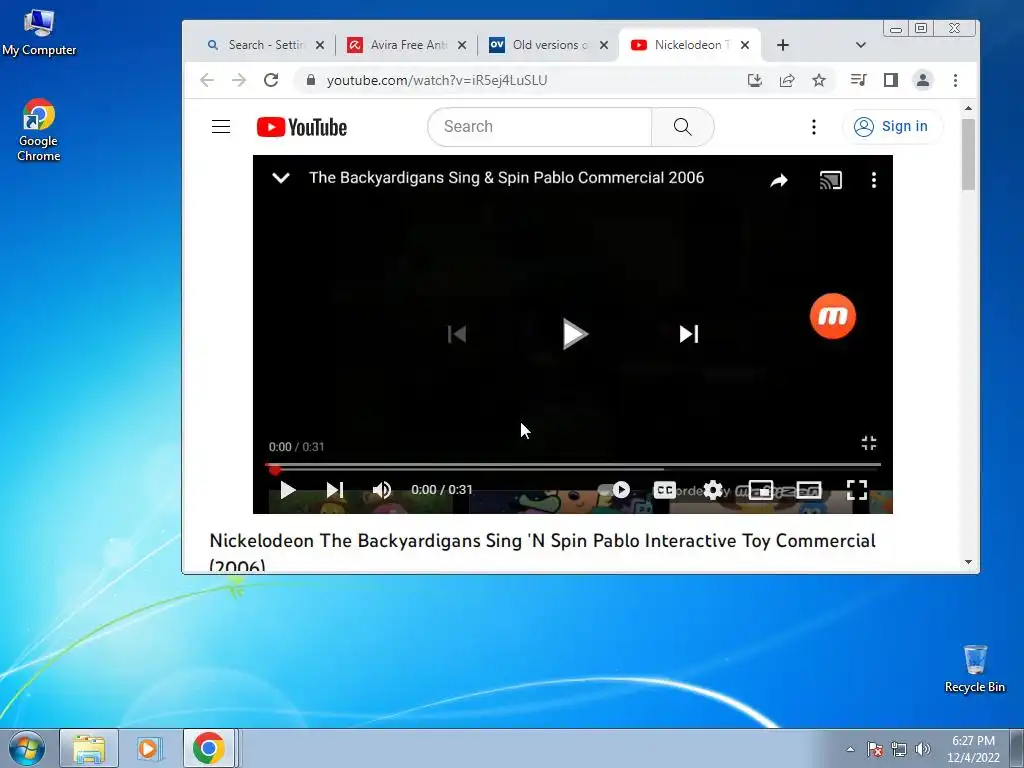Seek on the video progress bar
Screen dimensions: 1024x768
573,465
